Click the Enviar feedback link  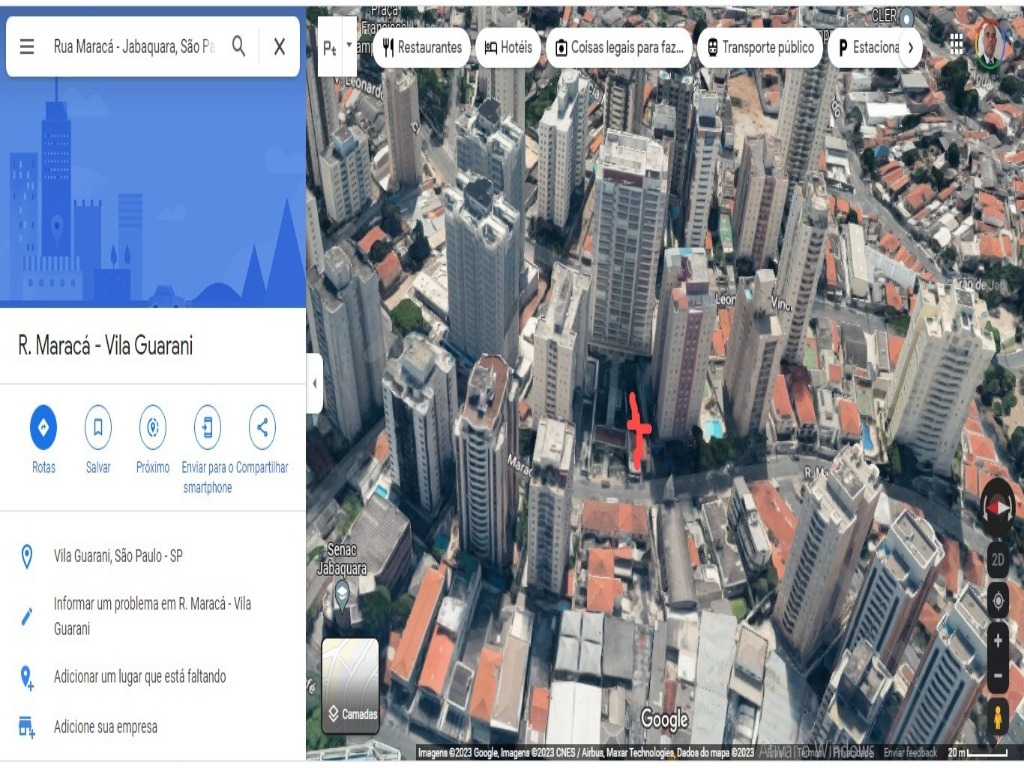910,753
